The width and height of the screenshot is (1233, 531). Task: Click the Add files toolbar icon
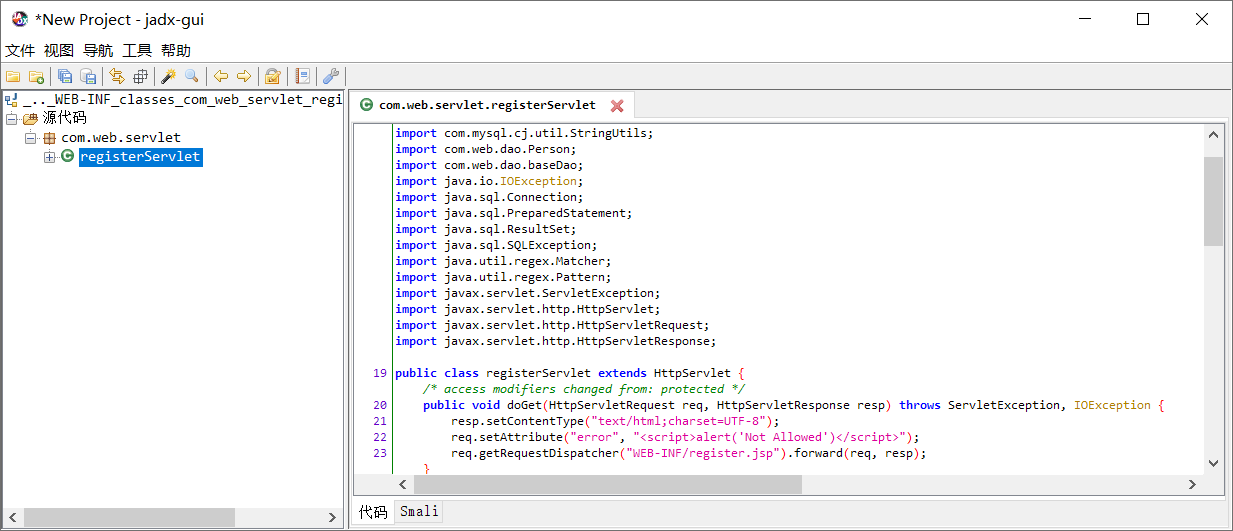36,76
